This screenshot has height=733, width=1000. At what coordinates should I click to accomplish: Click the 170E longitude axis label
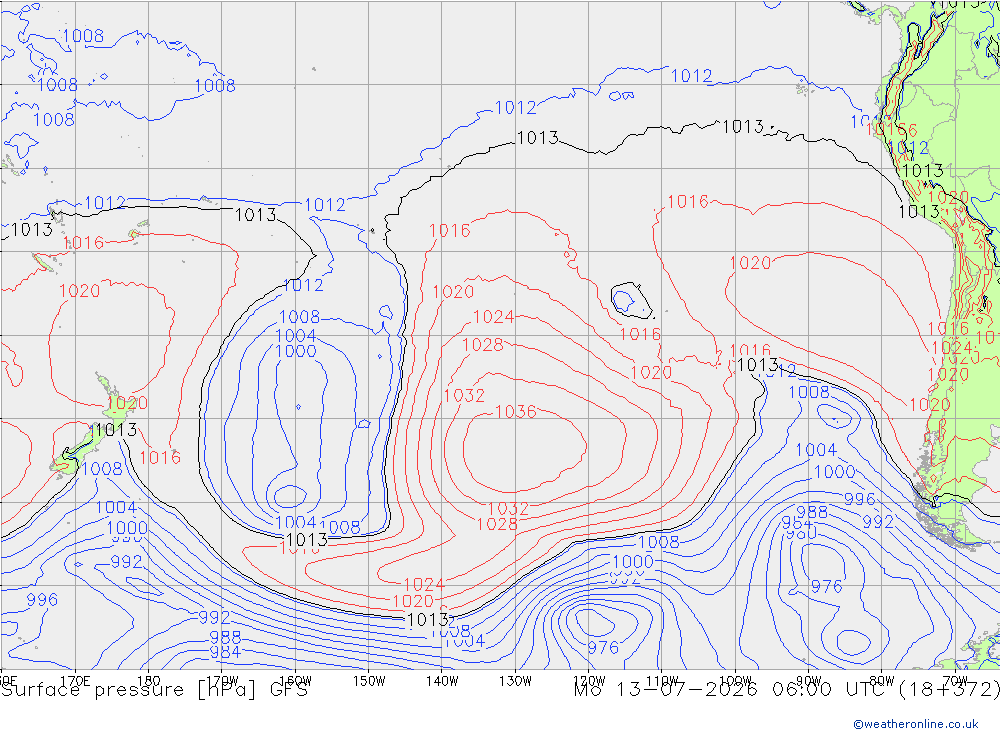(x=75, y=681)
